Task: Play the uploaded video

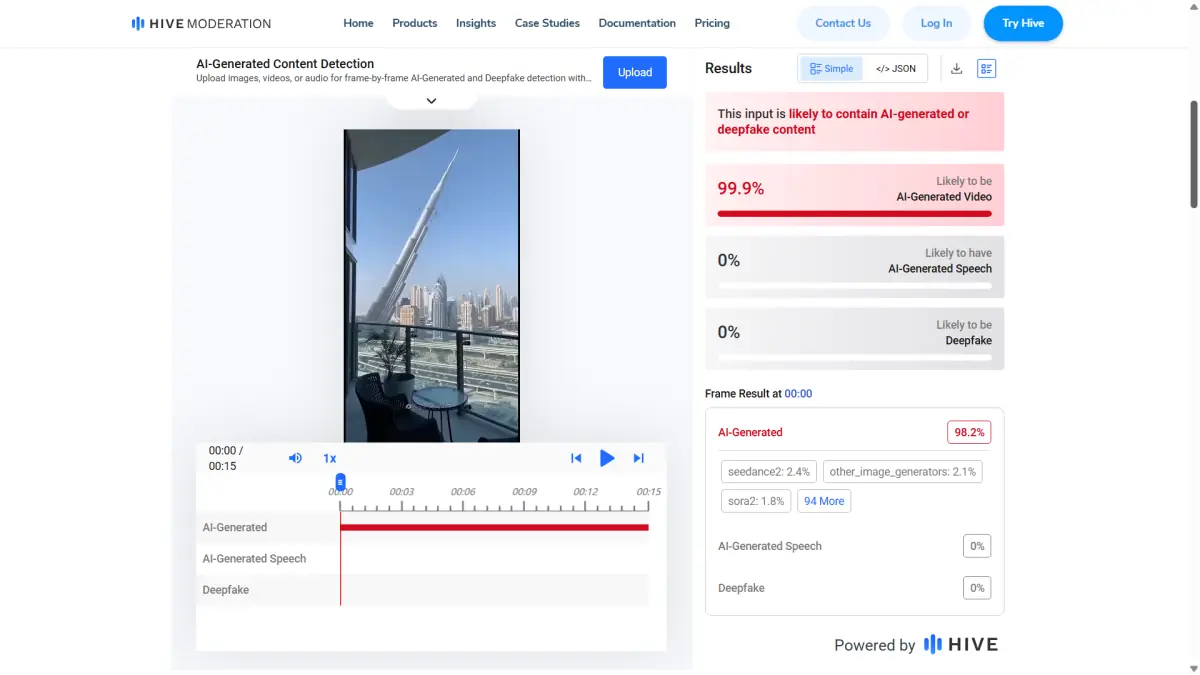Action: (x=607, y=458)
